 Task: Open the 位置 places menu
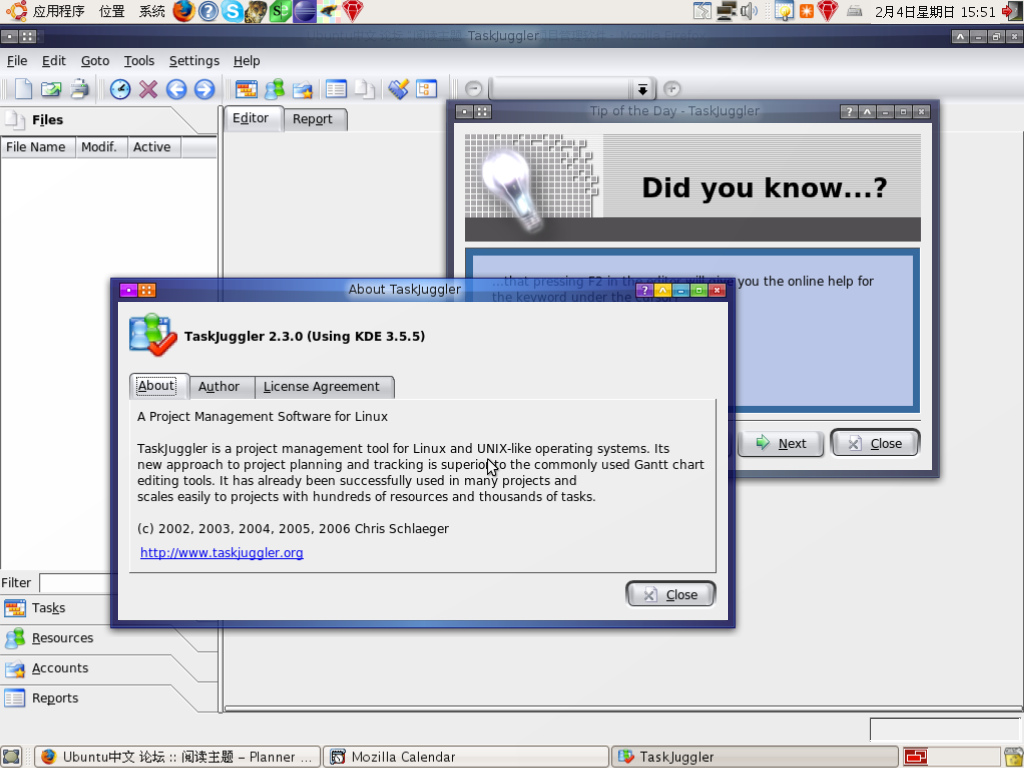pos(112,11)
